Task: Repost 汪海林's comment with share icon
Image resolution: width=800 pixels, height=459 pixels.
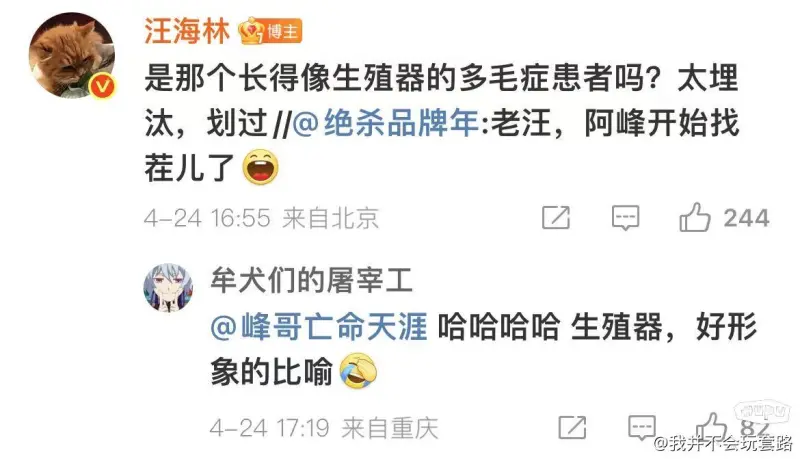Action: coord(556,218)
